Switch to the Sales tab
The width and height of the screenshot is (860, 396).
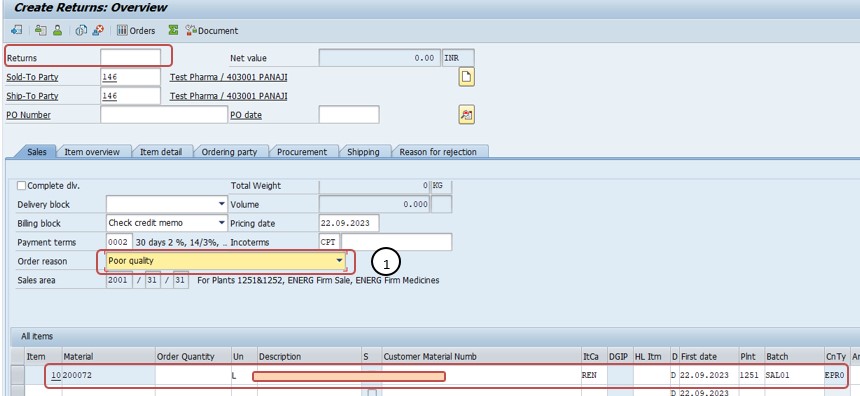tap(37, 152)
